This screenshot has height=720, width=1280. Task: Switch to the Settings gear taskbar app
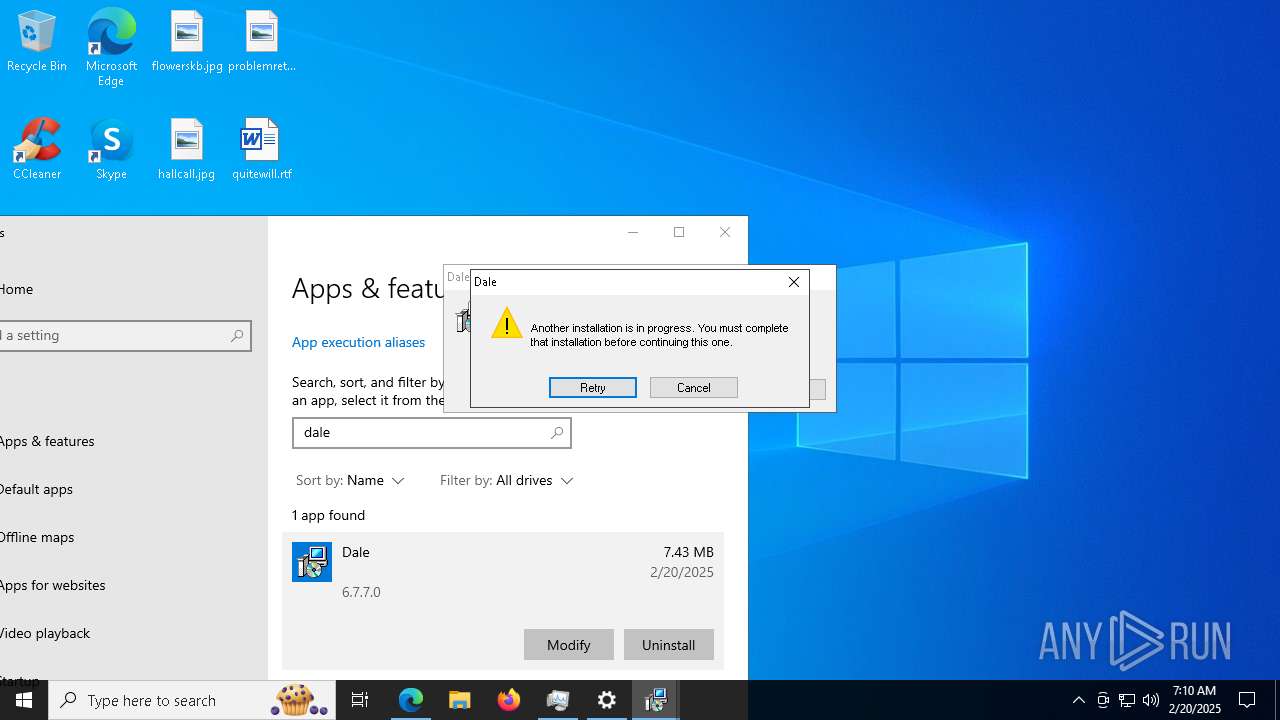[607, 700]
